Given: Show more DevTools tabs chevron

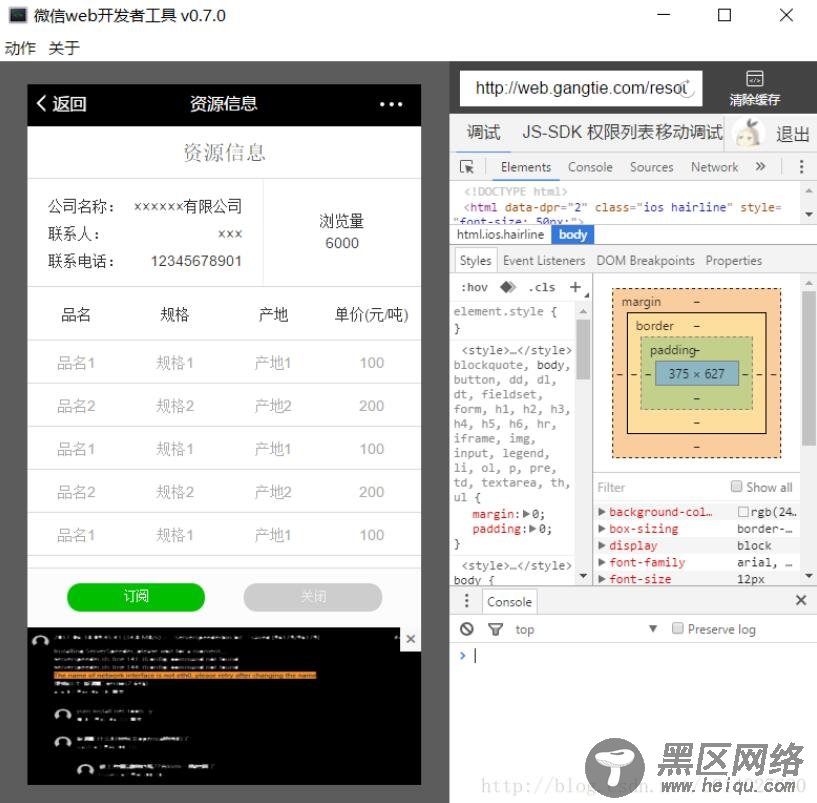Looking at the screenshot, I should 761,167.
